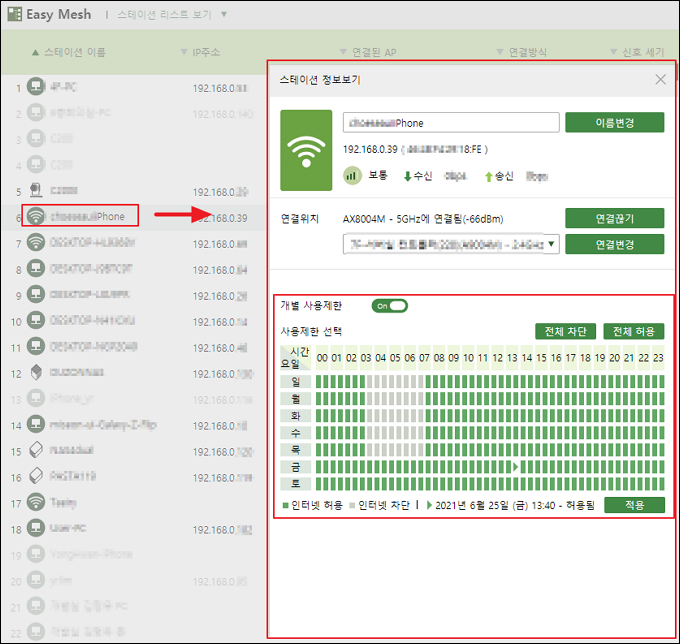This screenshot has width=680, height=644.
Task: Click tablet device icon in row 16
Action: [36, 476]
